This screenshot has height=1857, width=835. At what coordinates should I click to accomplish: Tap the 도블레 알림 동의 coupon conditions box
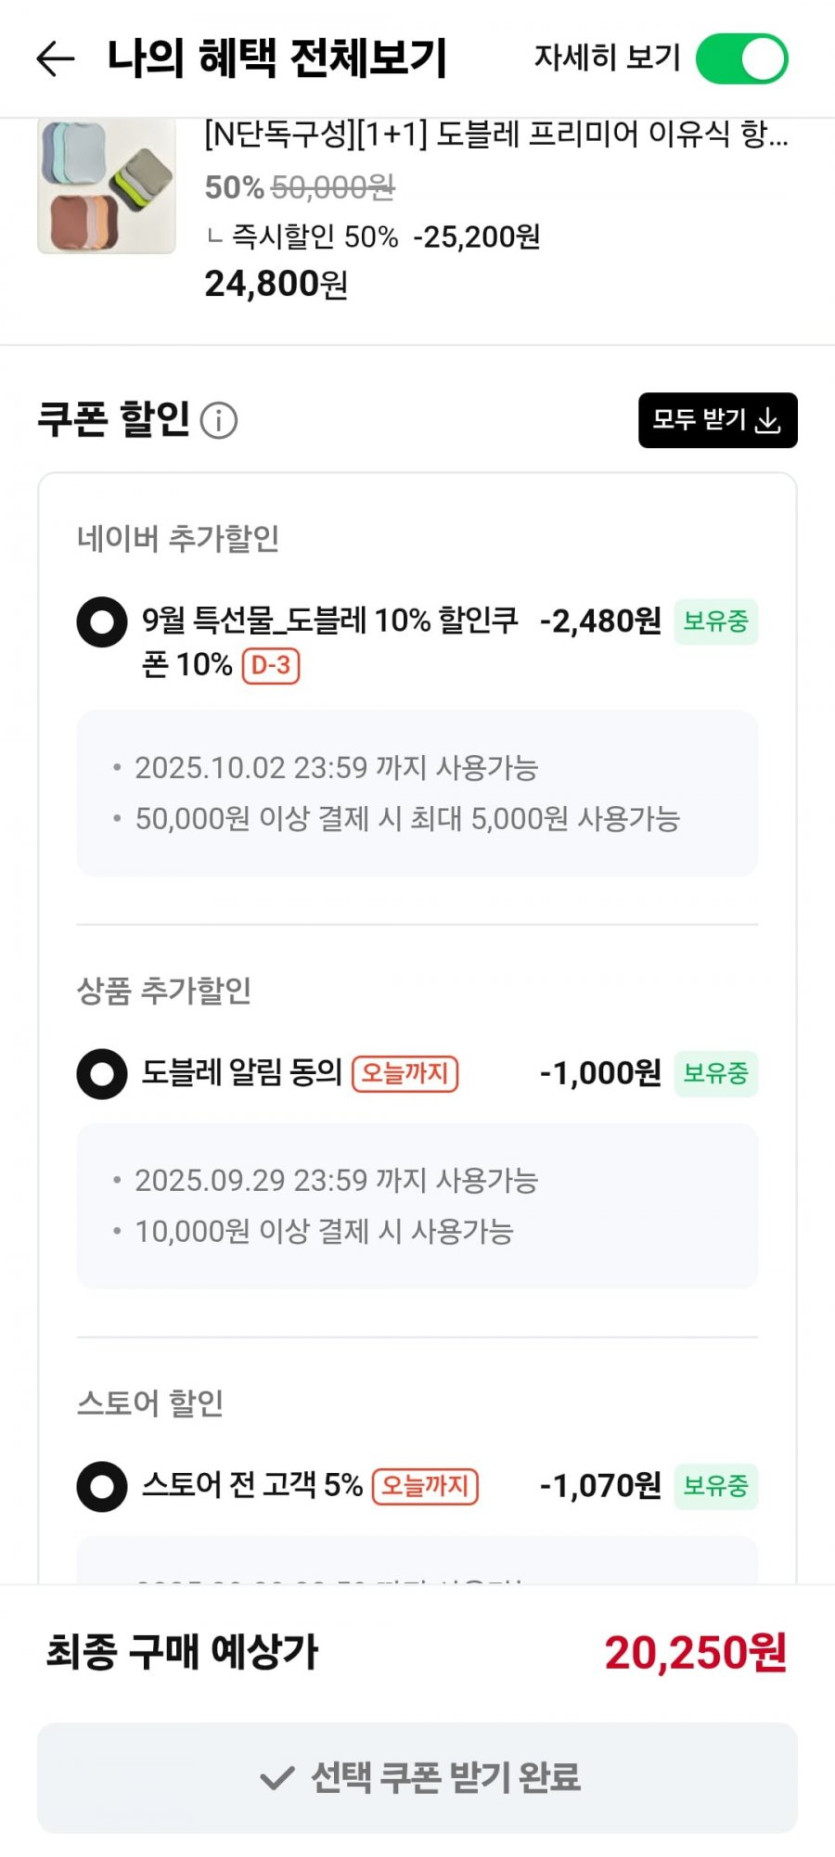417,1205
